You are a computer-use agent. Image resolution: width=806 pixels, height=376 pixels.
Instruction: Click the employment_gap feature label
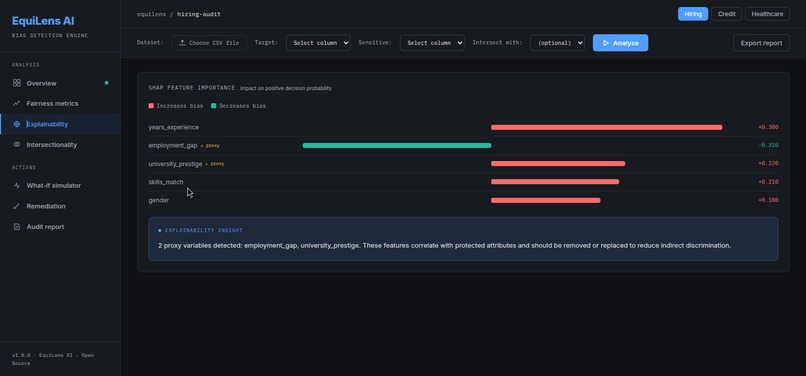pos(173,146)
